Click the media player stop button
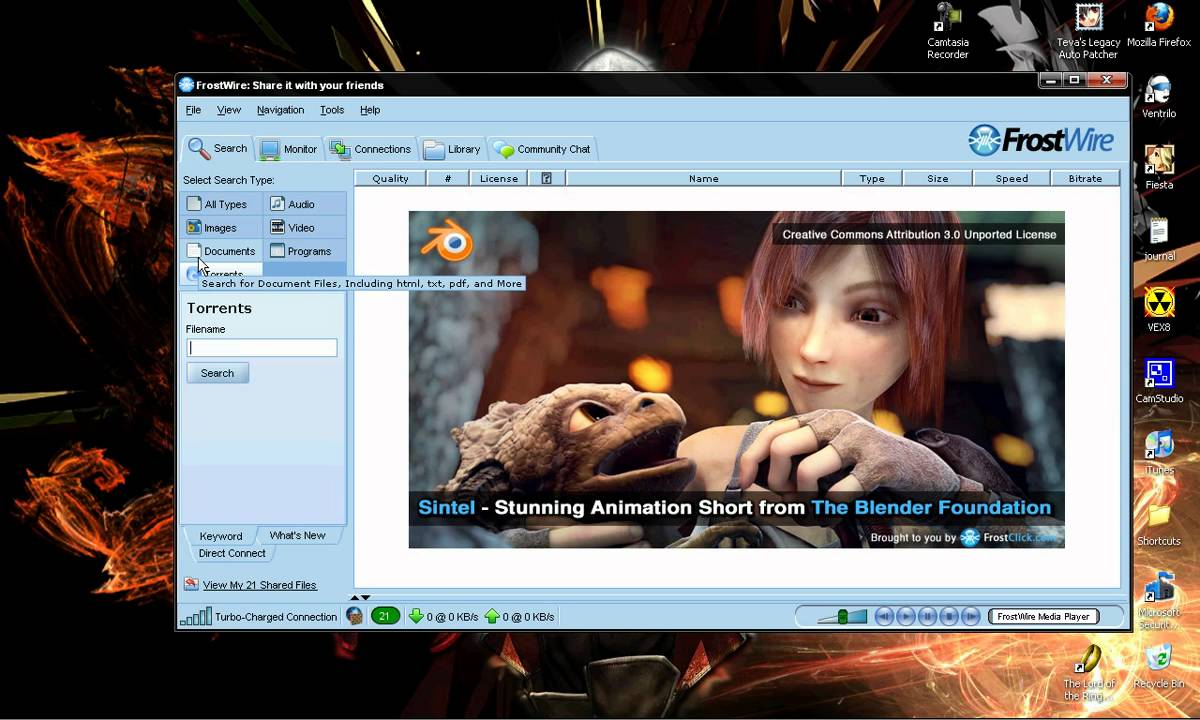This screenshot has width=1200, height=720. point(950,616)
